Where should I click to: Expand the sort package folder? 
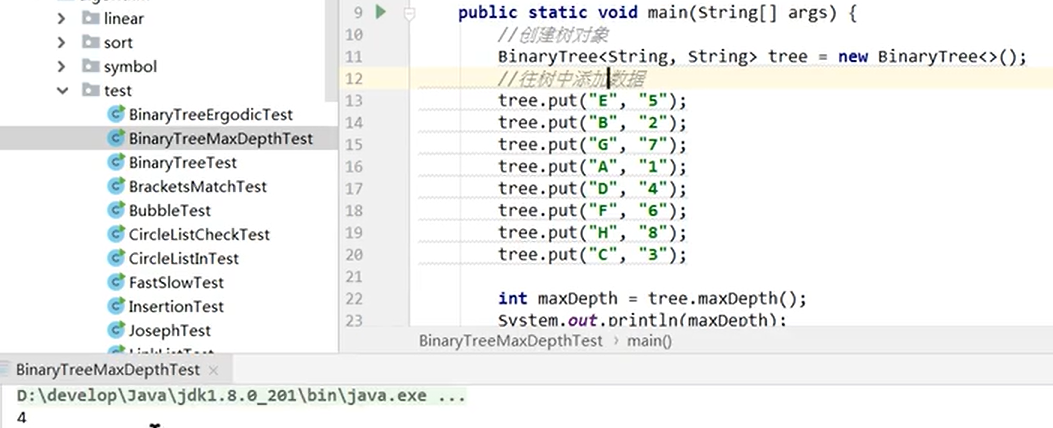[x=62, y=43]
